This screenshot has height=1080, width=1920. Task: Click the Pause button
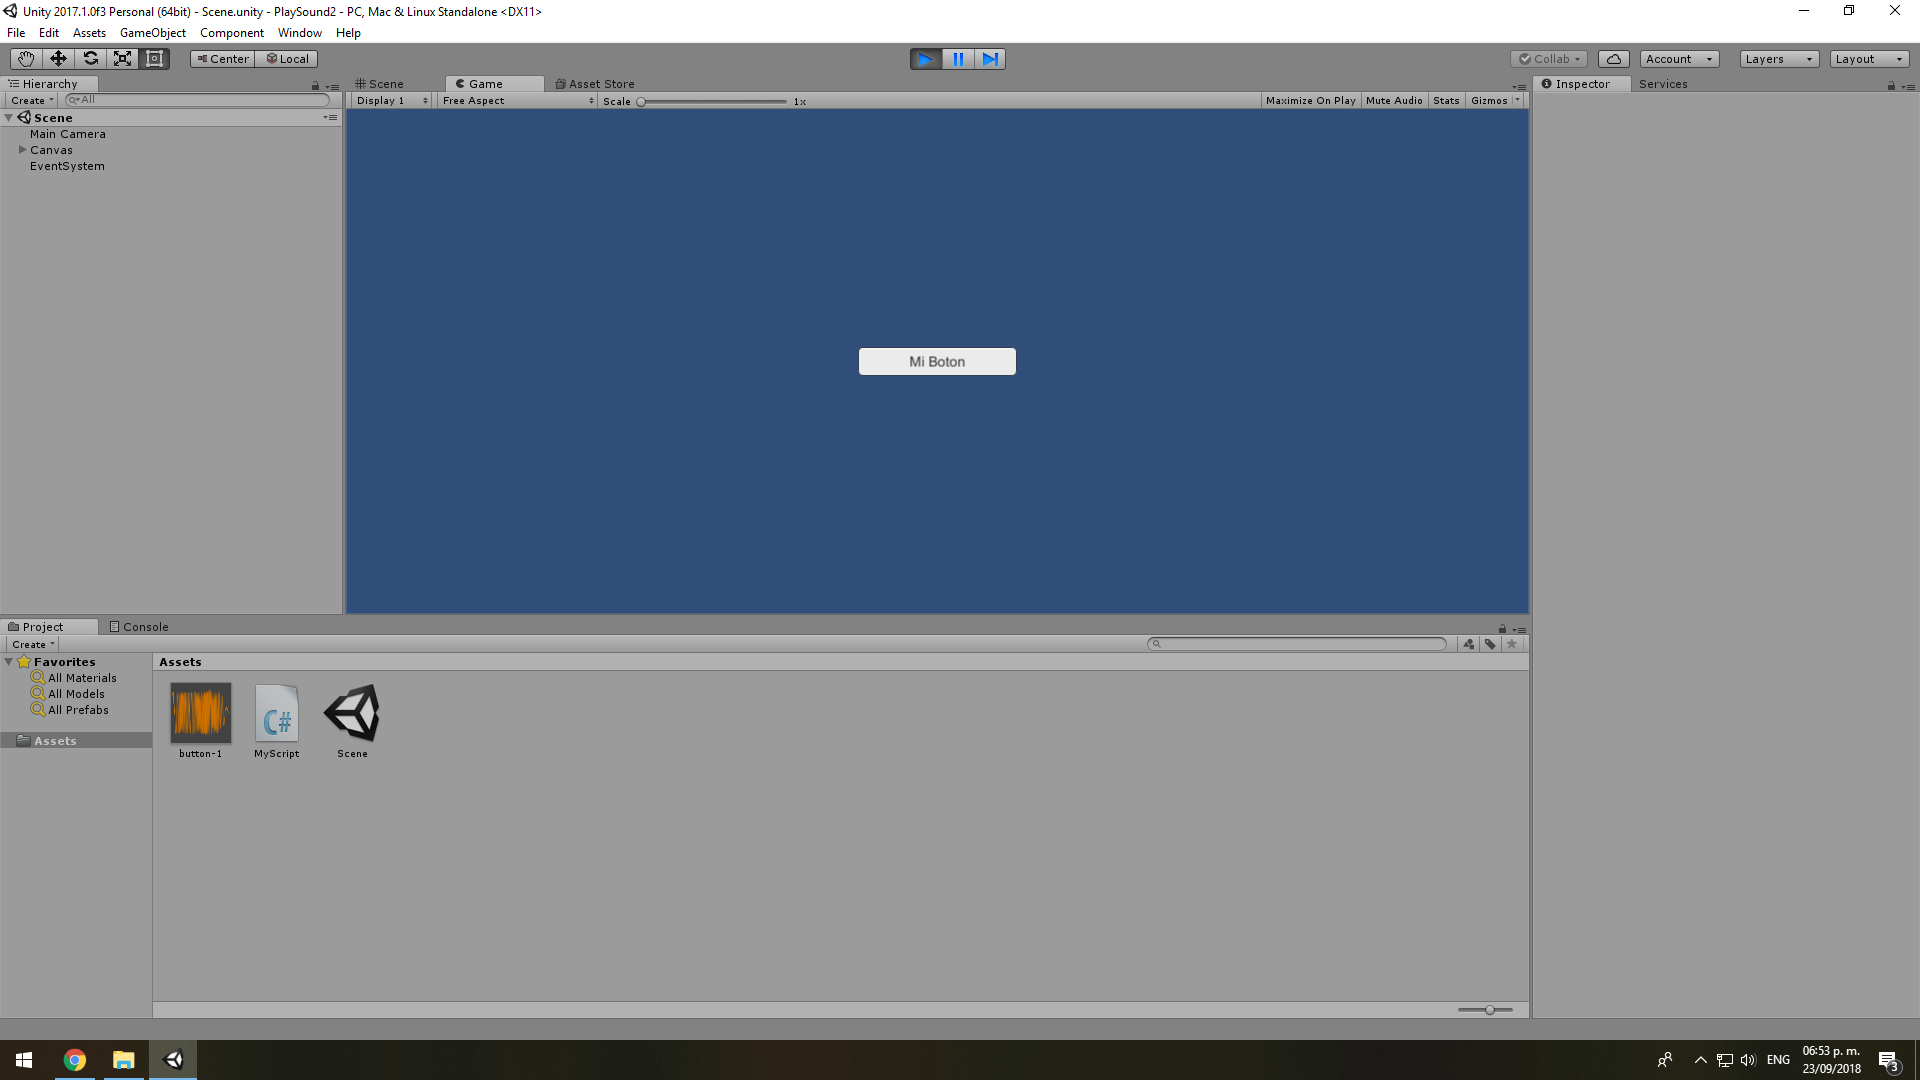(958, 59)
